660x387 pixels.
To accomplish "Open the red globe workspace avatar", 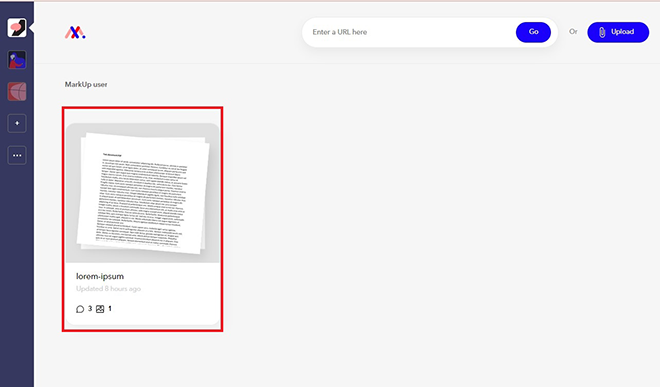I will pyautogui.click(x=17, y=91).
